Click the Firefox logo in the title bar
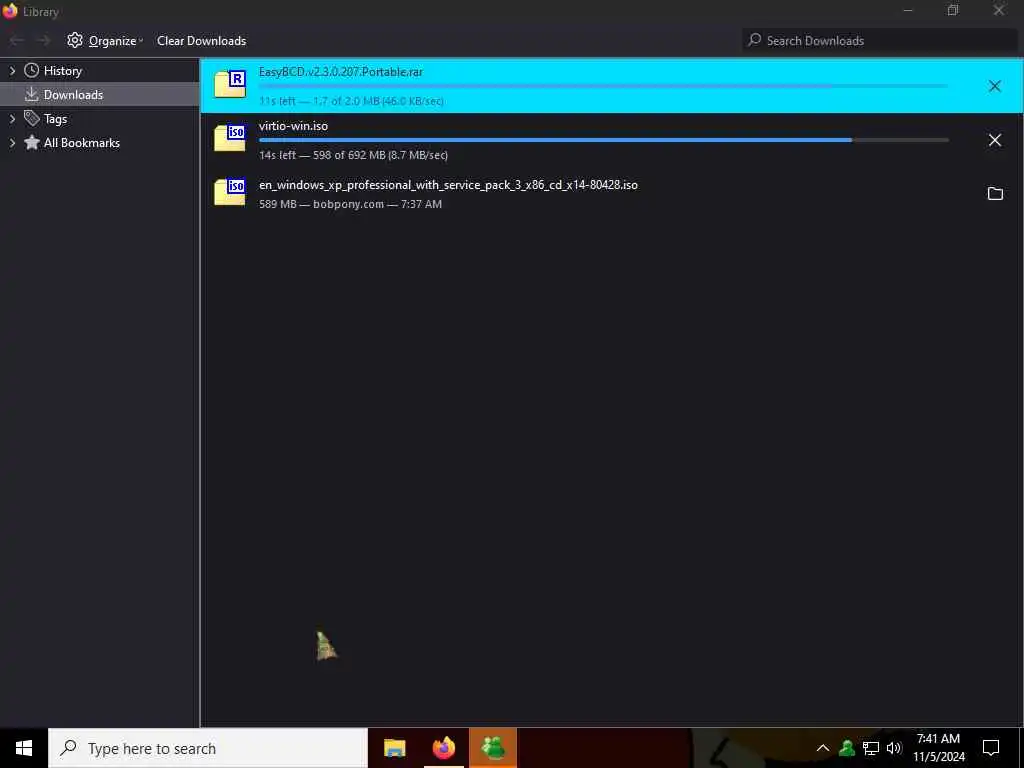Image resolution: width=1024 pixels, height=768 pixels. click(x=10, y=10)
